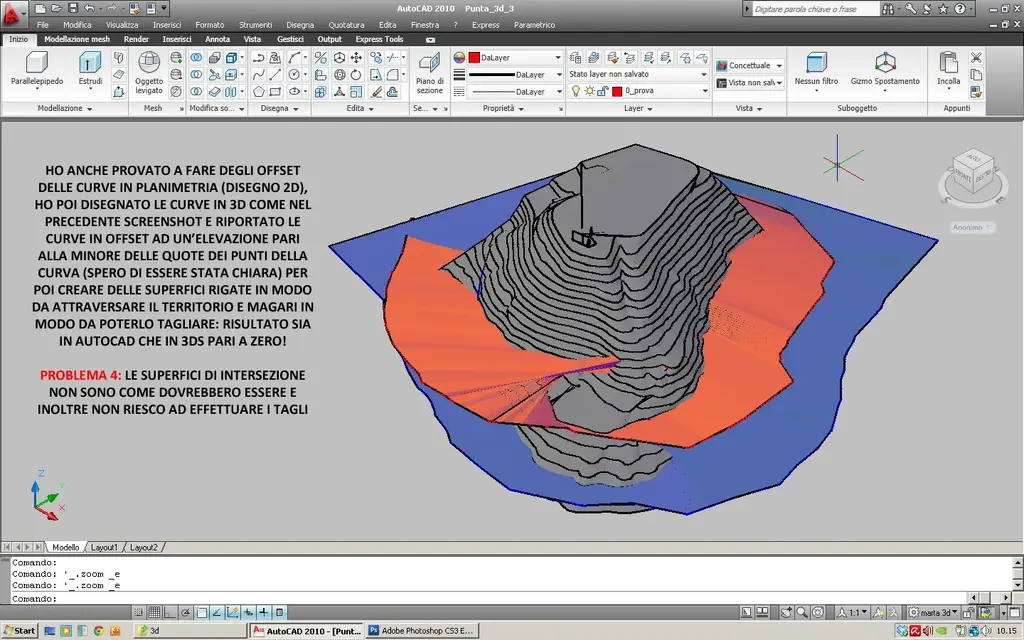1024x640 pixels.
Task: Click the red layer color swatch
Action: (617, 91)
